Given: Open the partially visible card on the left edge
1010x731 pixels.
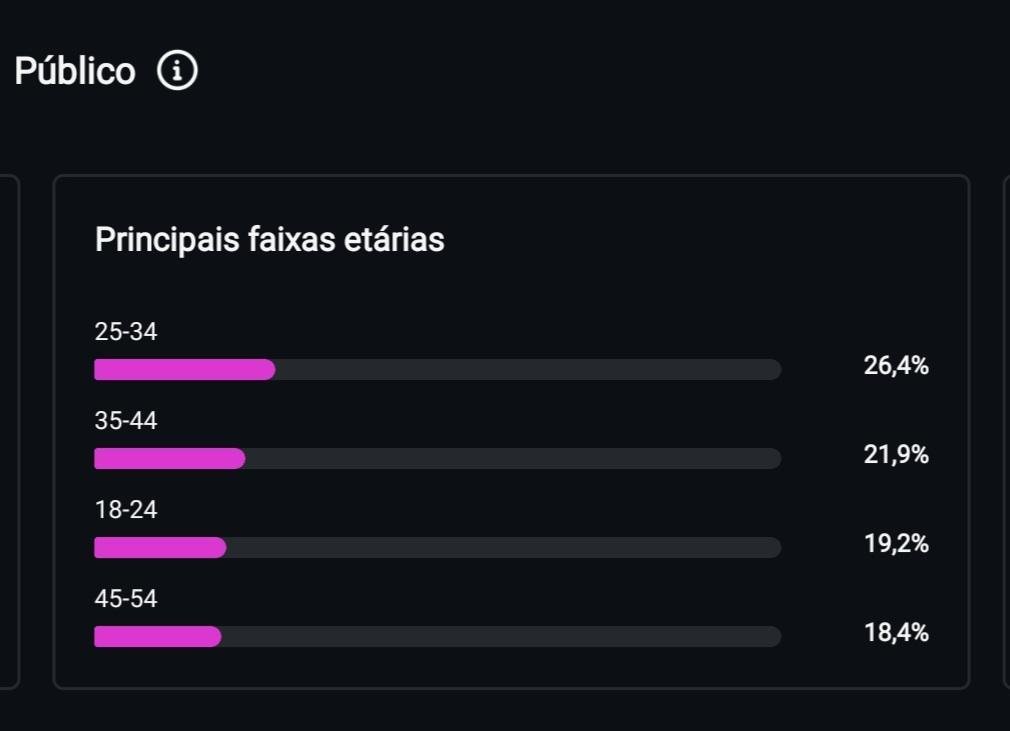Looking at the screenshot, I should click(x=9, y=432).
